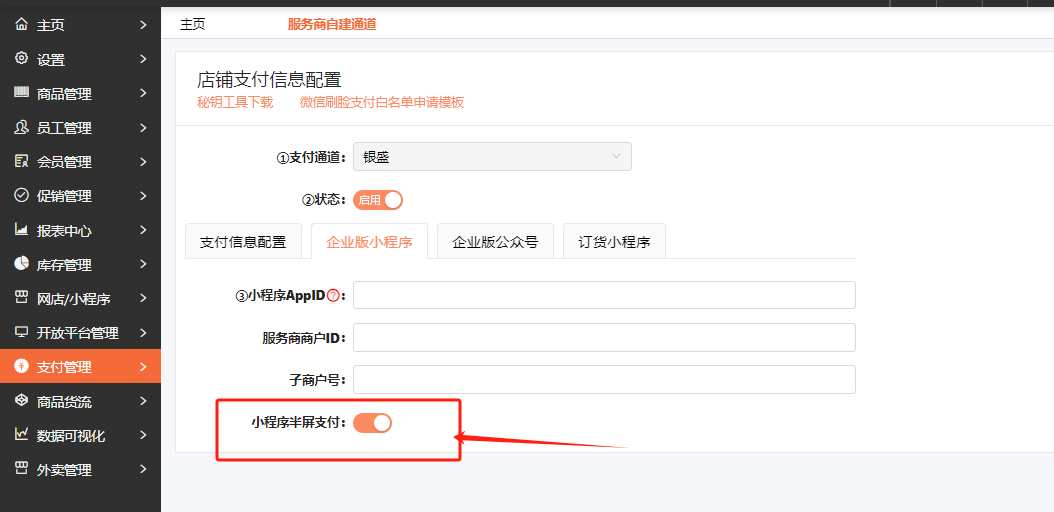Click the home icon beside 主页 in sidebar

click(x=22, y=25)
